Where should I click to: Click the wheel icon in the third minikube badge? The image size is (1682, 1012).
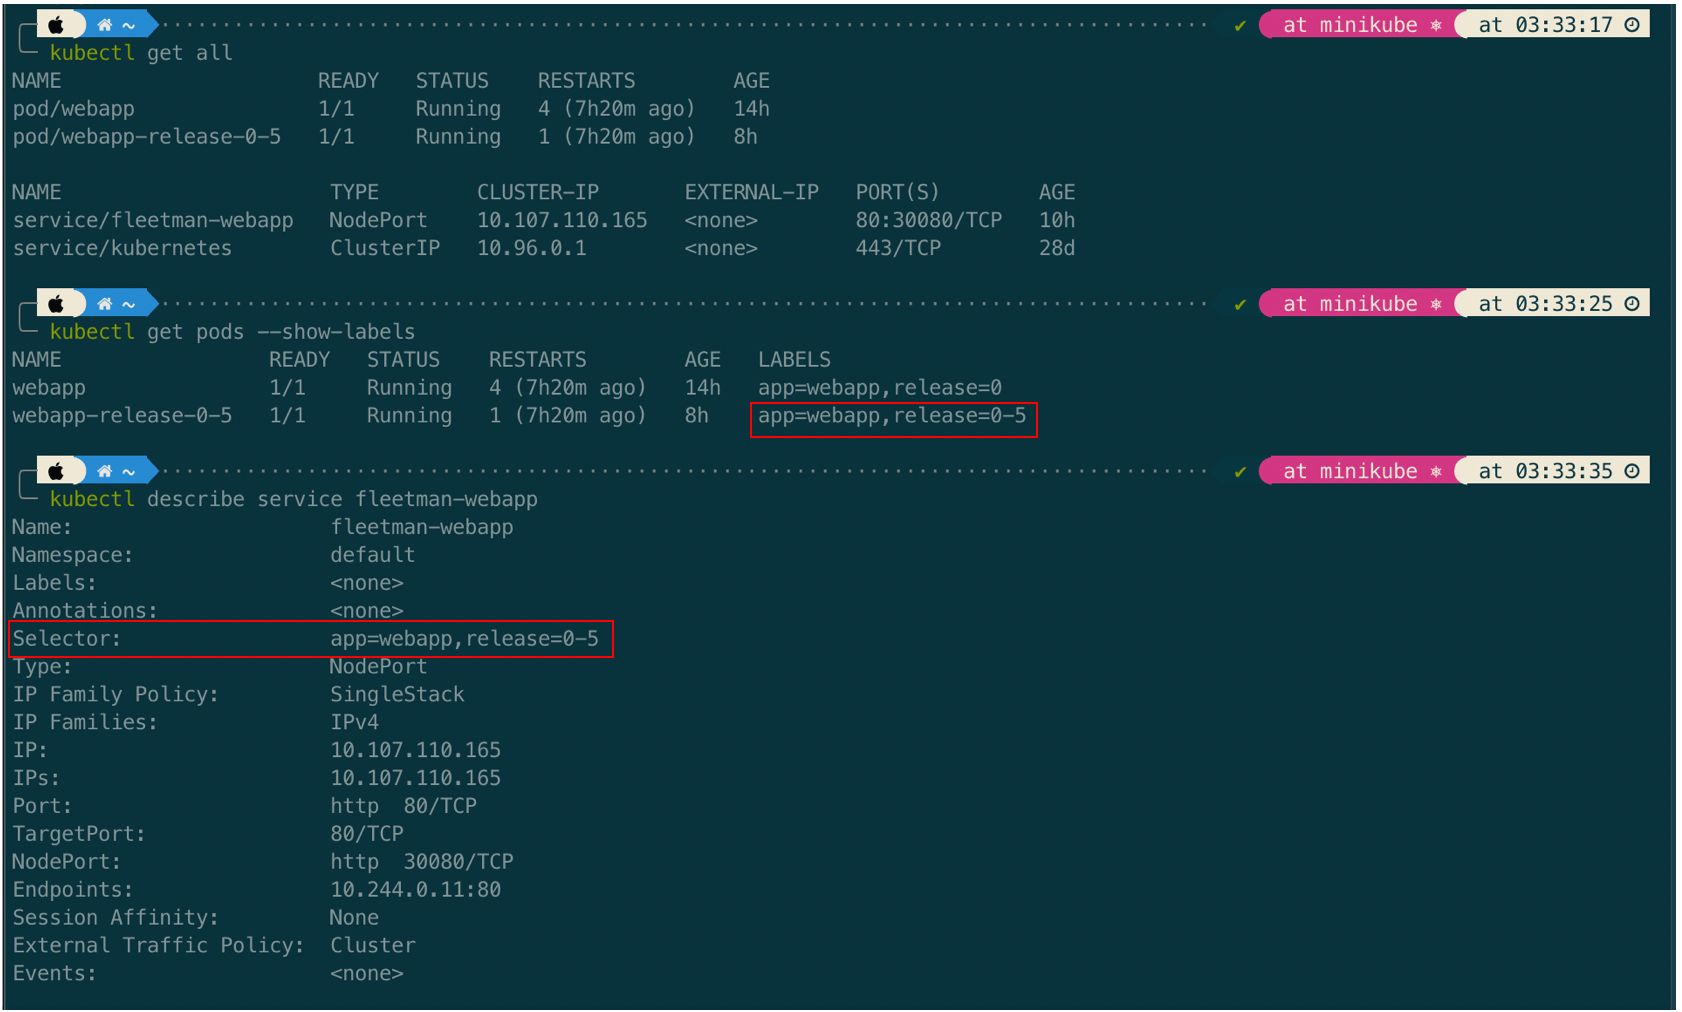(x=1435, y=470)
